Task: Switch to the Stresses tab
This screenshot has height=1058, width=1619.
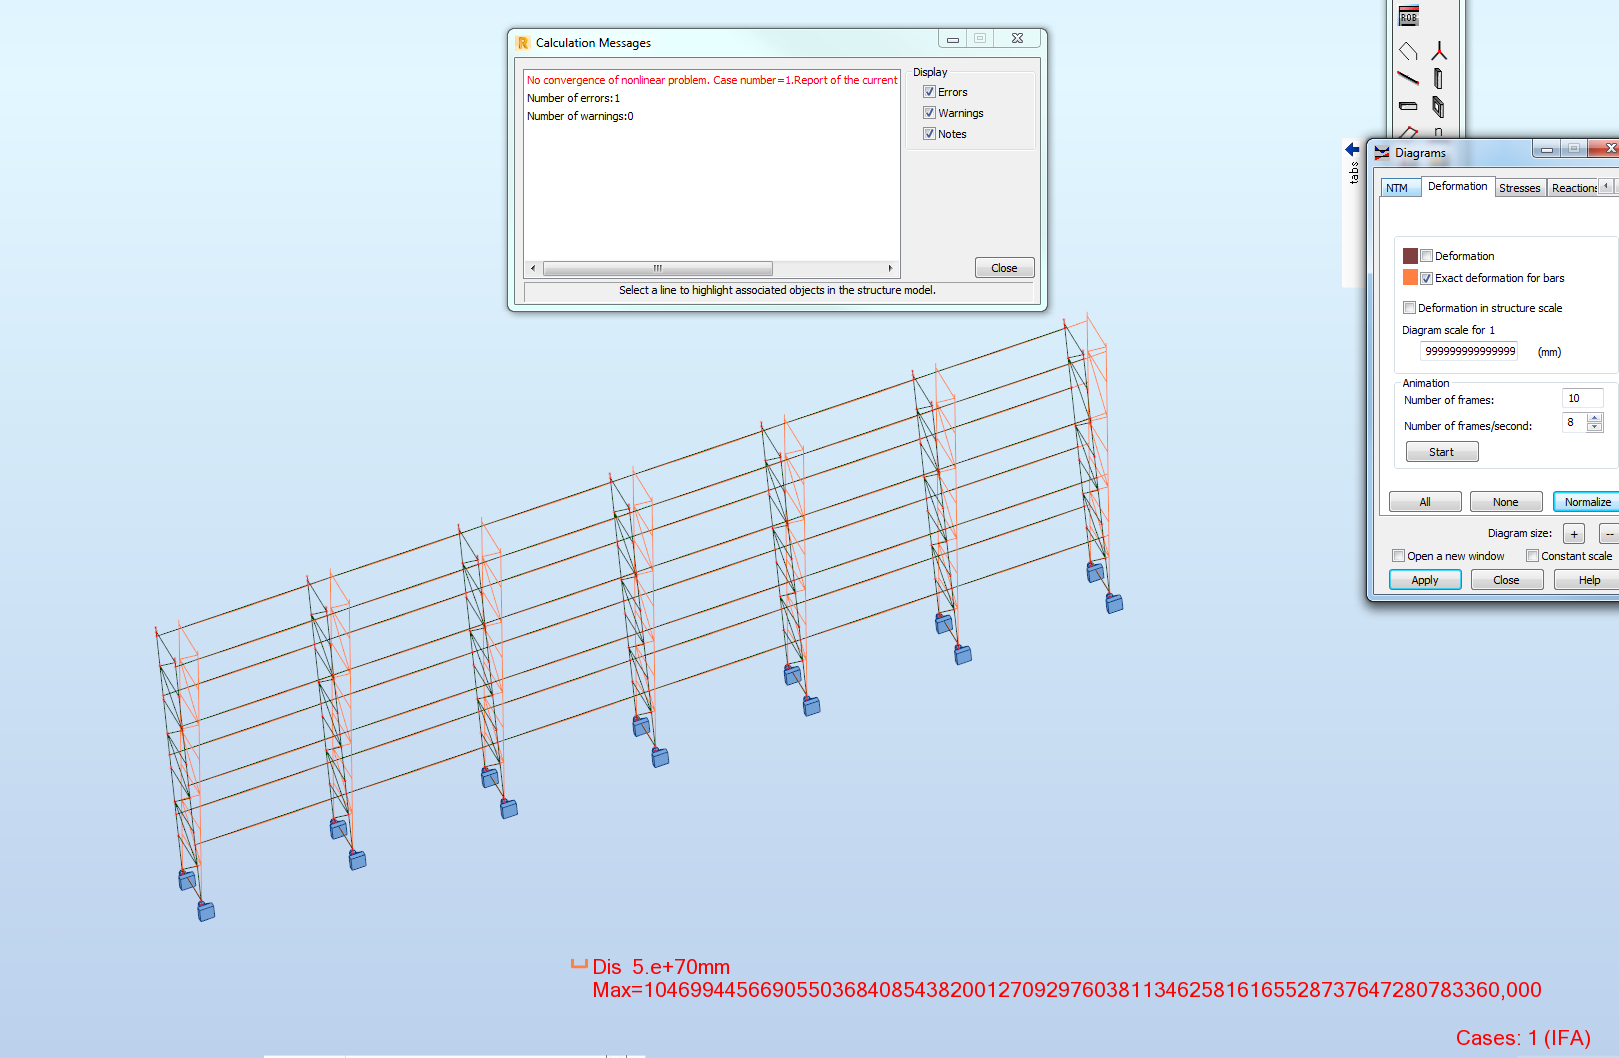Action: click(1519, 187)
